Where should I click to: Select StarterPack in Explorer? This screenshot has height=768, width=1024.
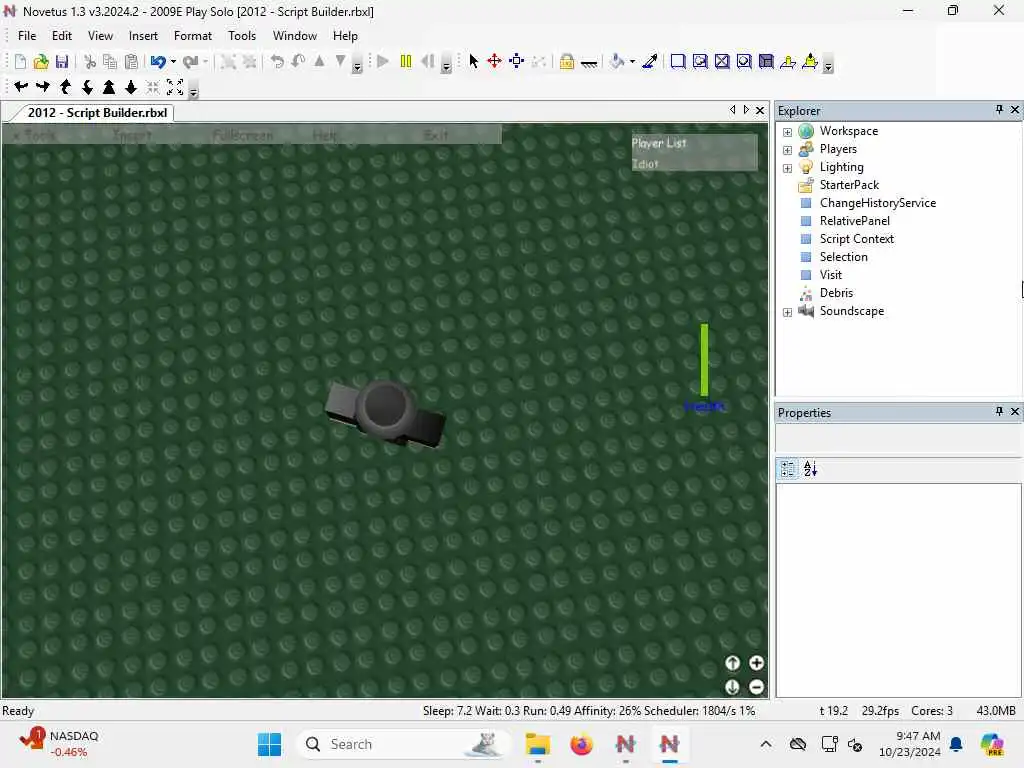pos(849,185)
